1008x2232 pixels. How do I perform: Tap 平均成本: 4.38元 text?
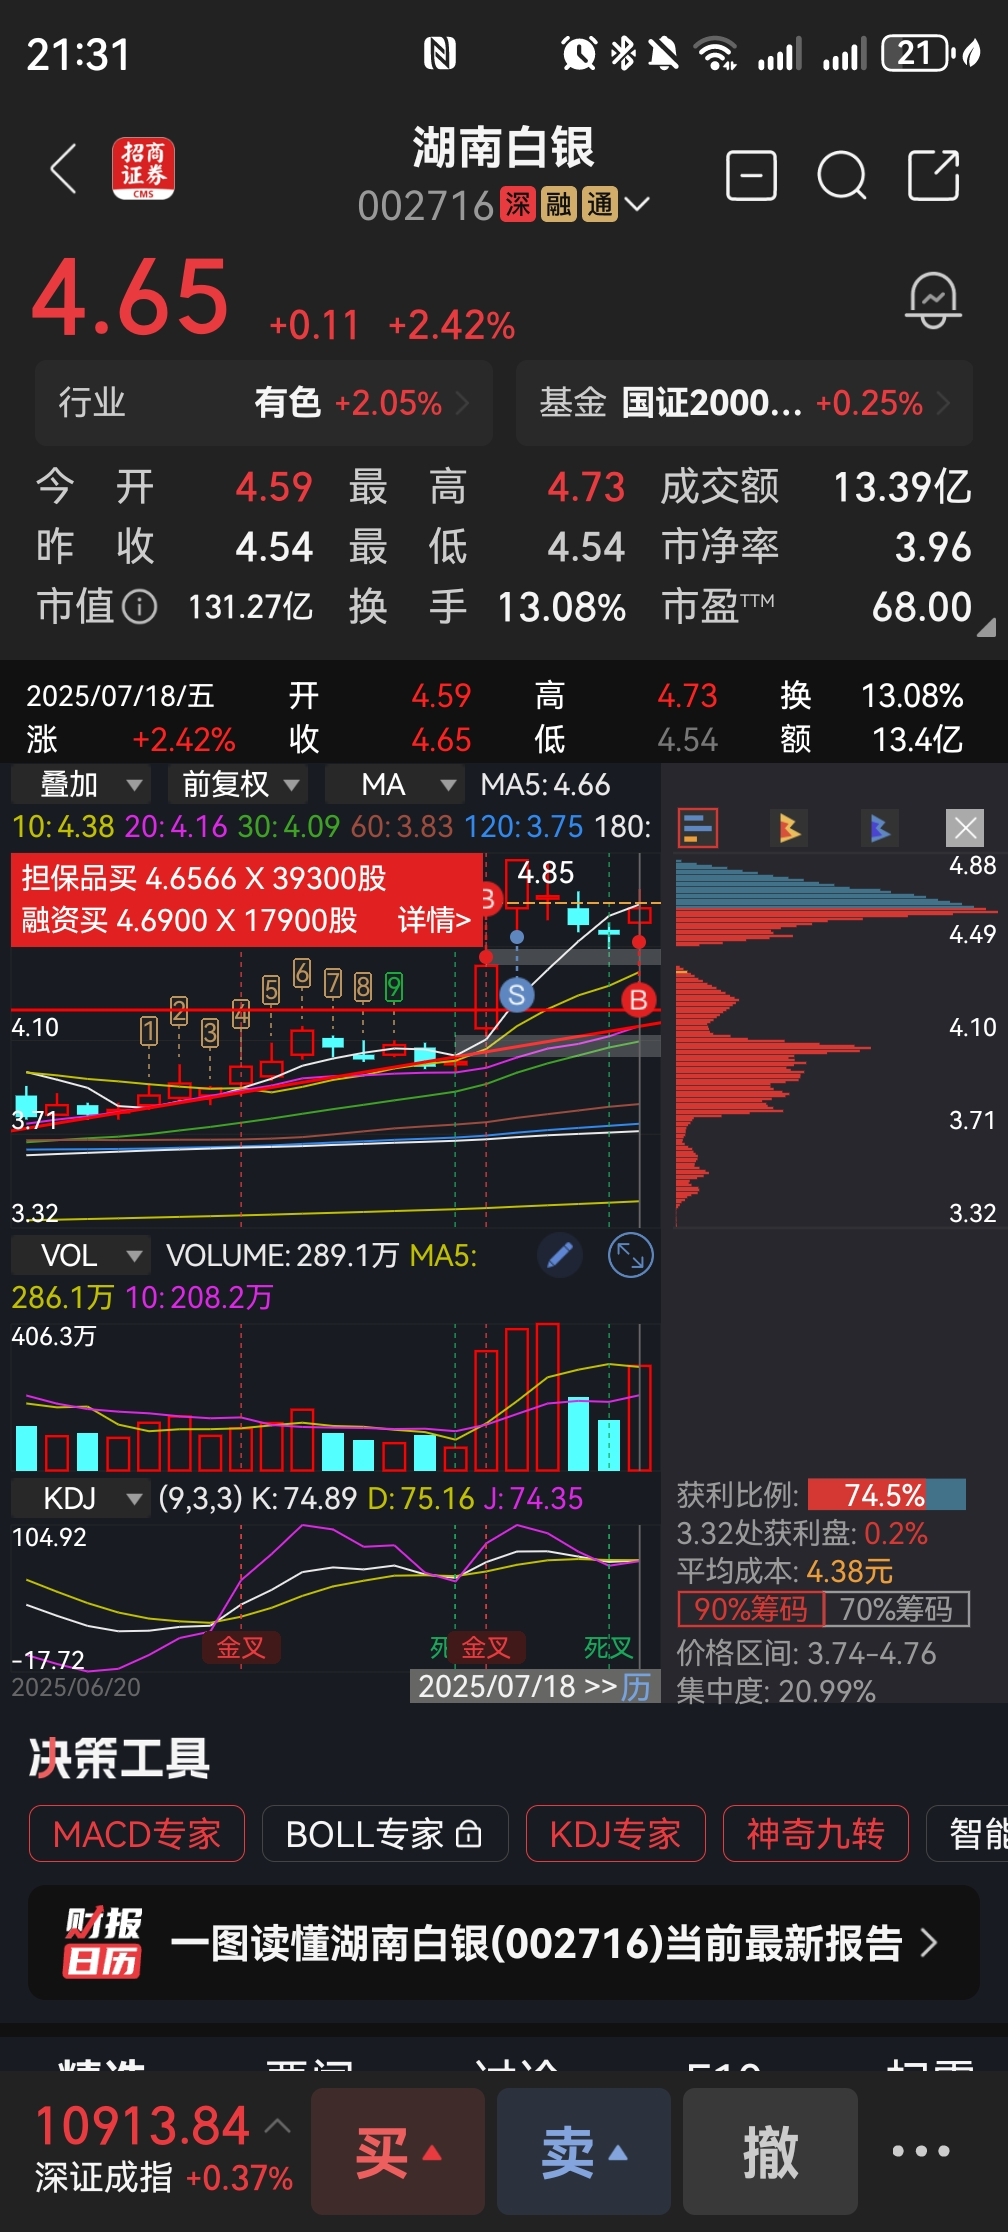[x=785, y=1571]
